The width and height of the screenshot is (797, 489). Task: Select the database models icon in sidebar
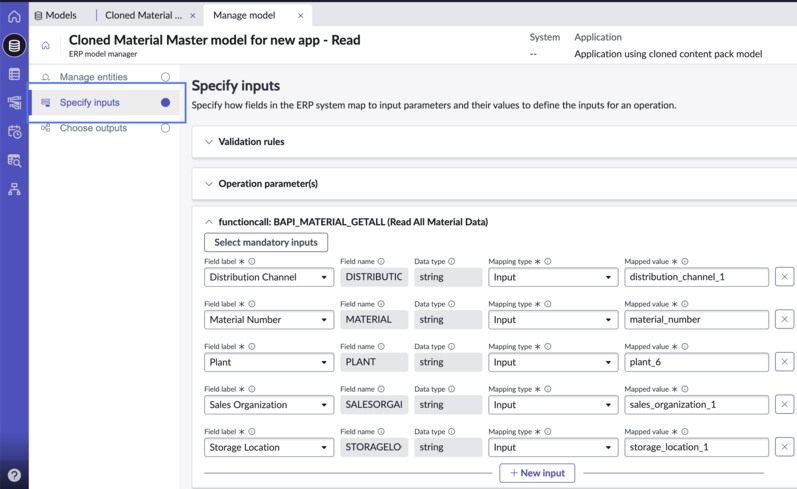pyautogui.click(x=14, y=45)
